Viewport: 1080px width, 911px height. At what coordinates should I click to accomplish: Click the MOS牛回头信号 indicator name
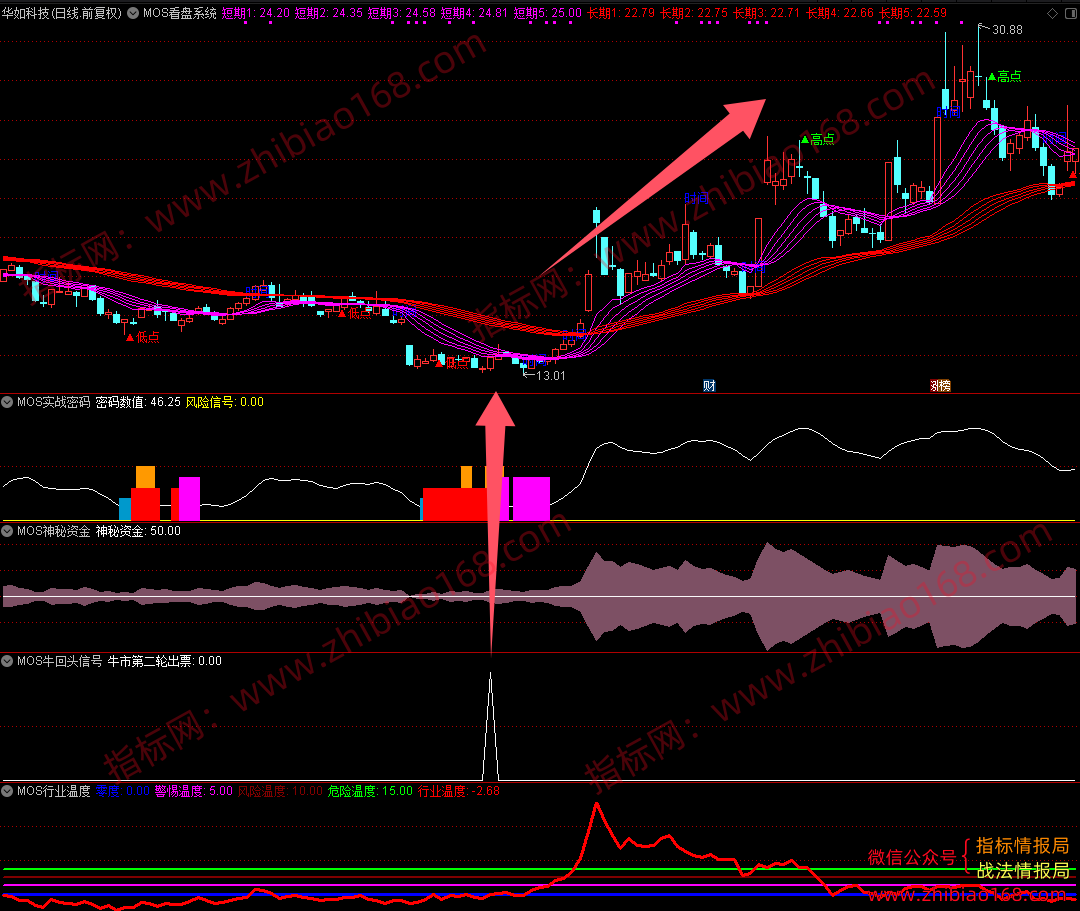point(59,661)
